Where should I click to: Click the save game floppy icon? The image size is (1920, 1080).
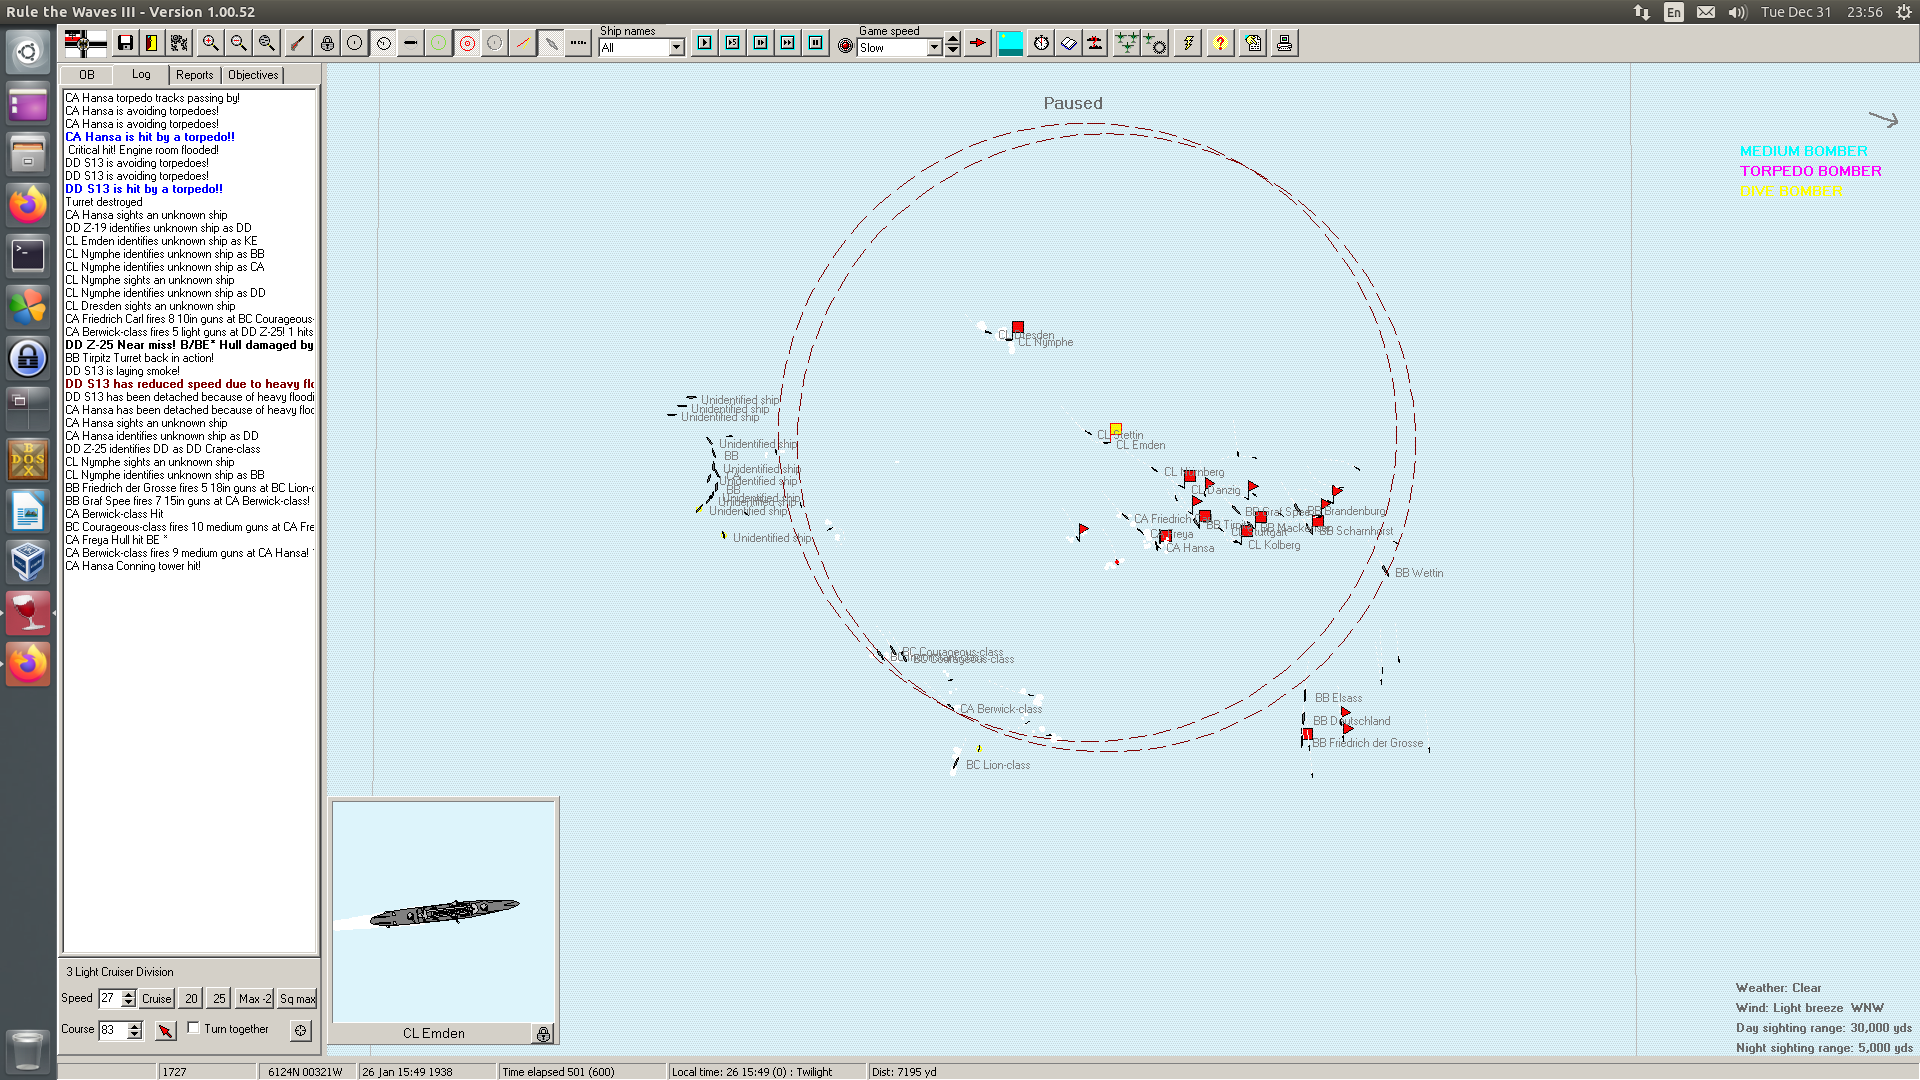(125, 43)
